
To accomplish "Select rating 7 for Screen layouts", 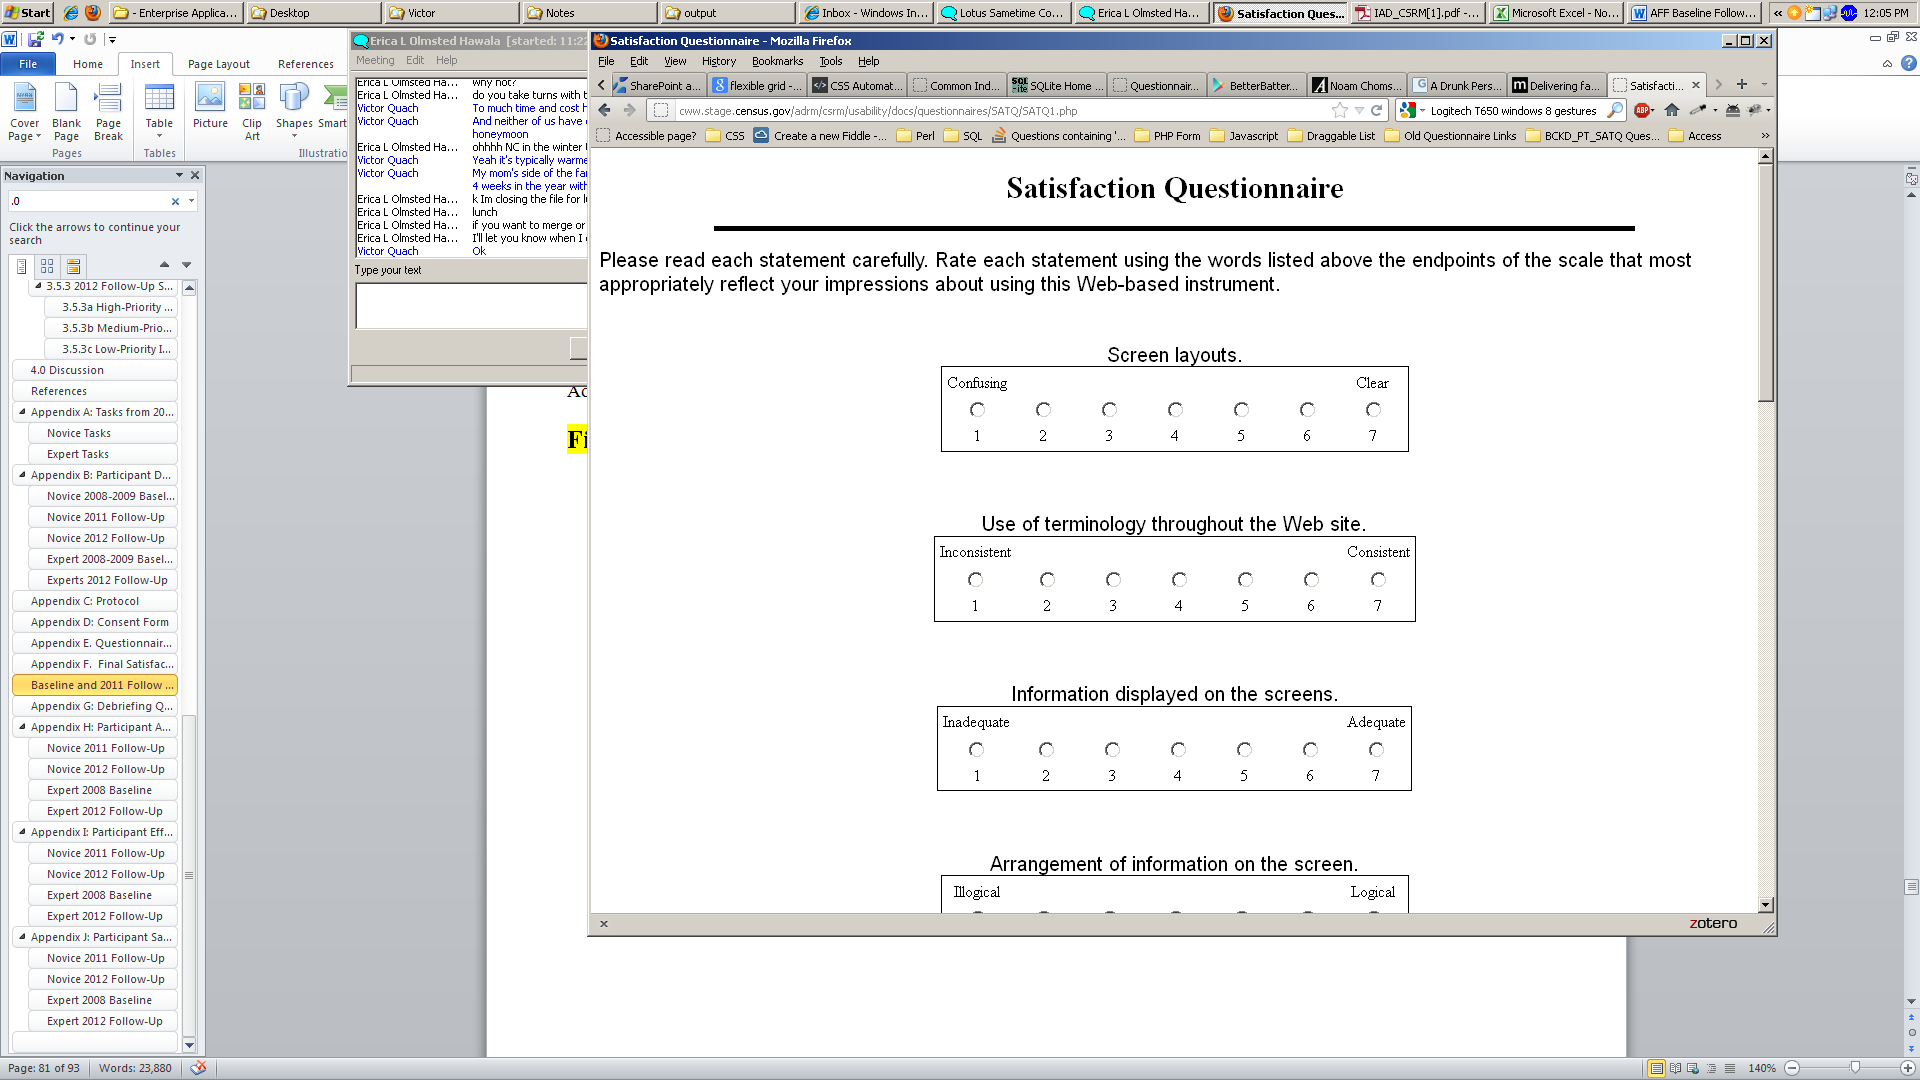I will point(1373,410).
